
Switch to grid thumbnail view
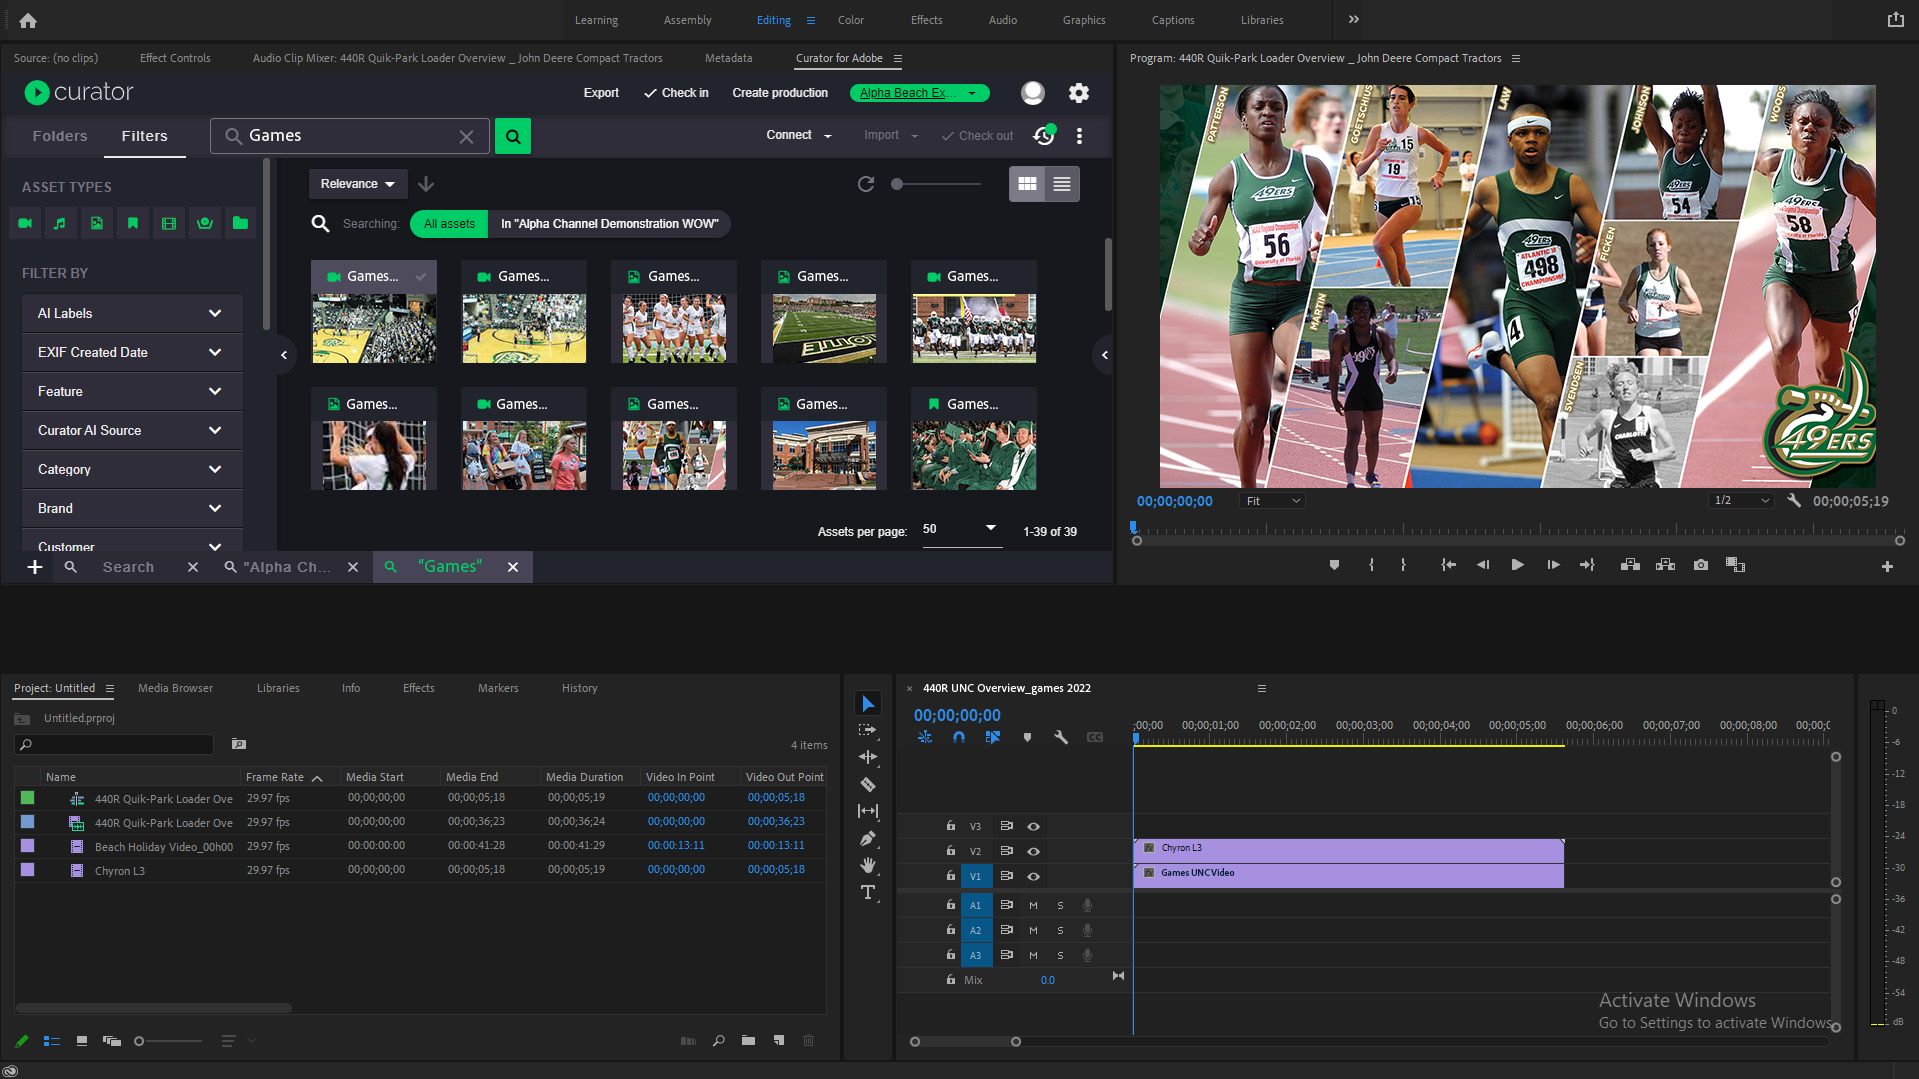[1027, 184]
